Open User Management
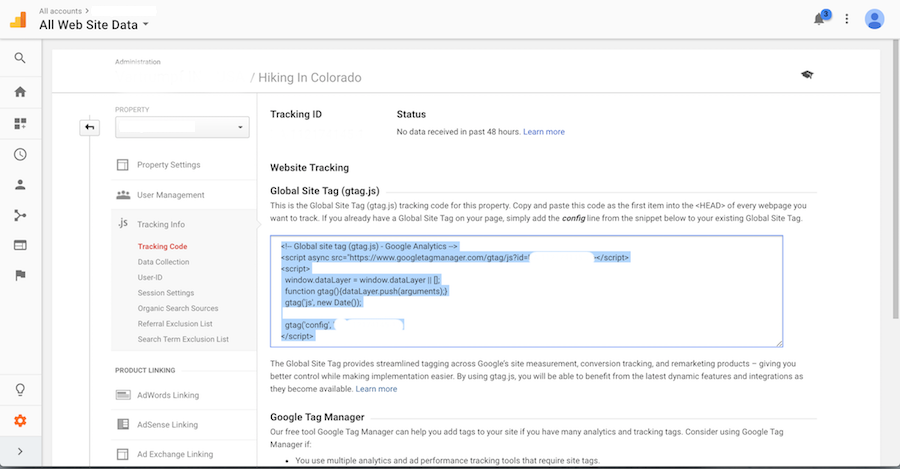The image size is (900, 469). (170, 195)
